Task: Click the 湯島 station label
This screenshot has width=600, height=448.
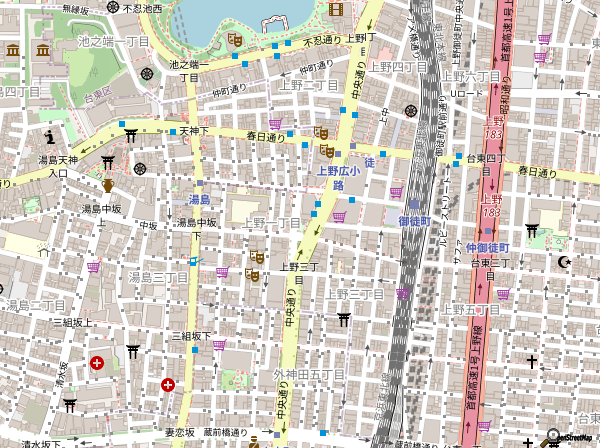Action: pos(199,200)
